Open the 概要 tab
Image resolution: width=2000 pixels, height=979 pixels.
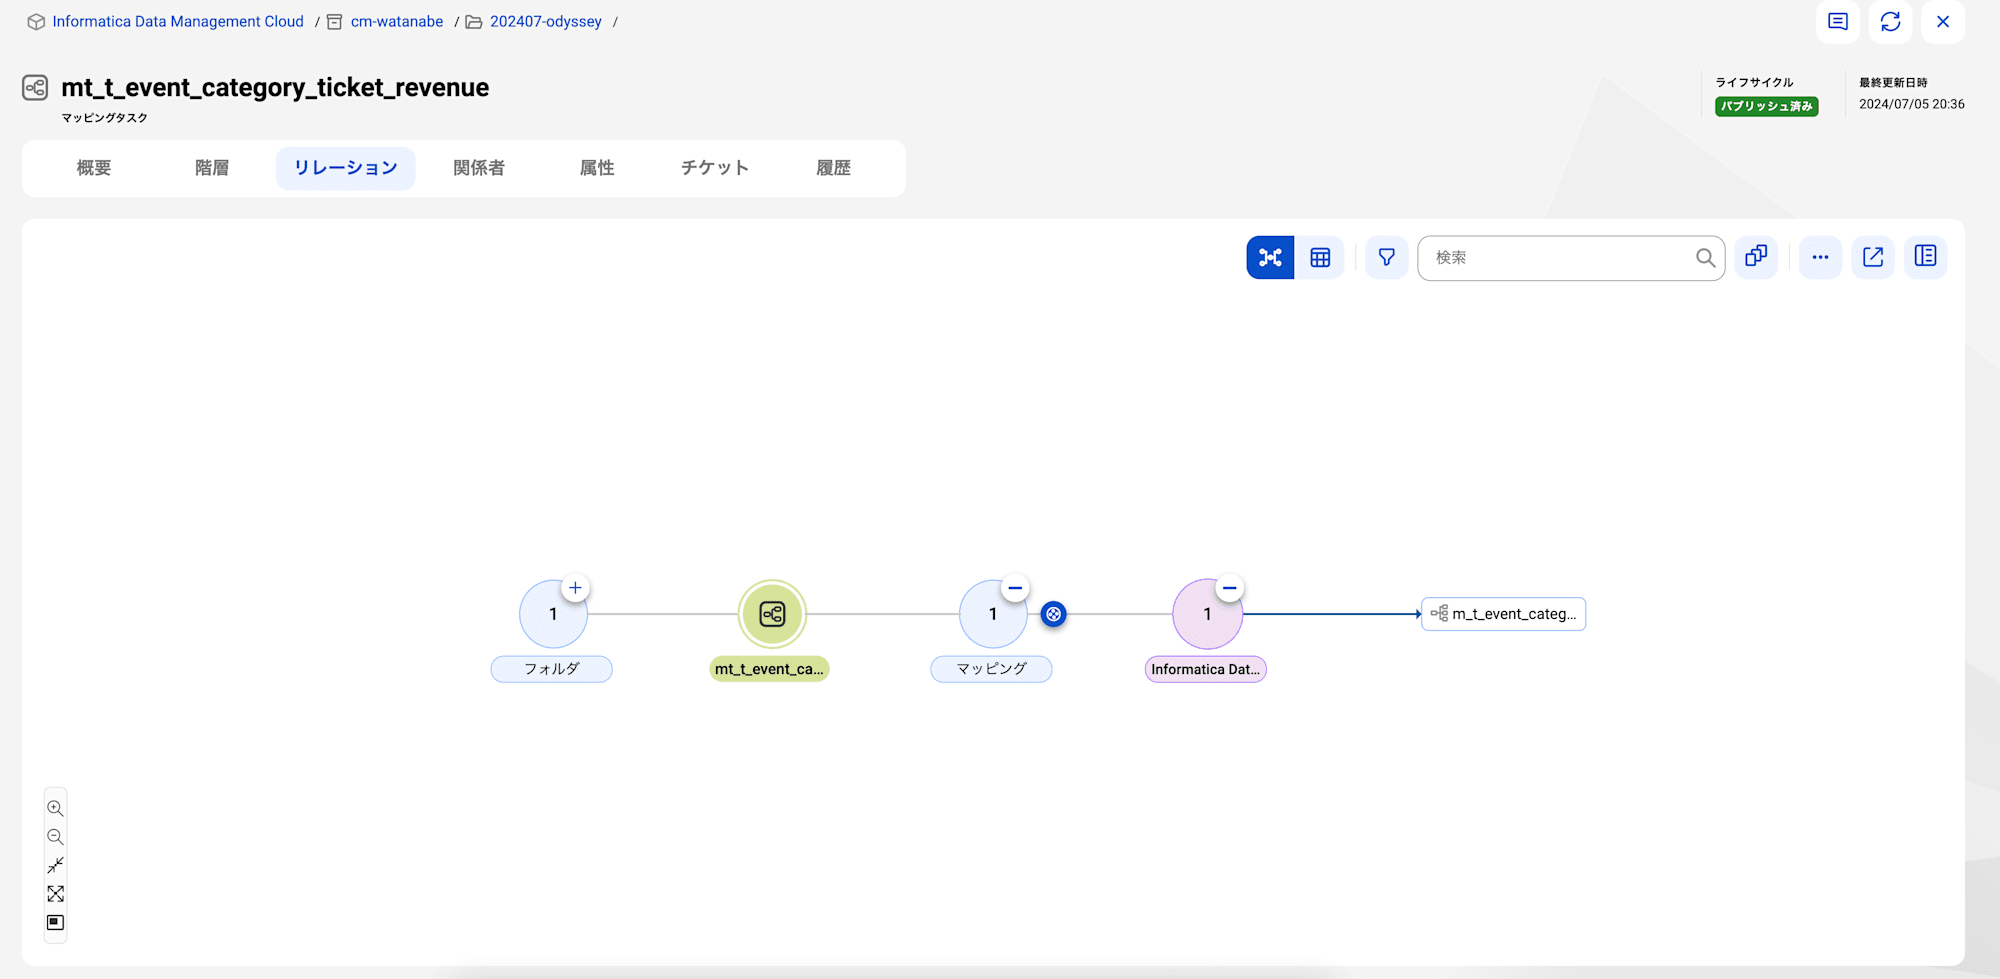(x=94, y=168)
